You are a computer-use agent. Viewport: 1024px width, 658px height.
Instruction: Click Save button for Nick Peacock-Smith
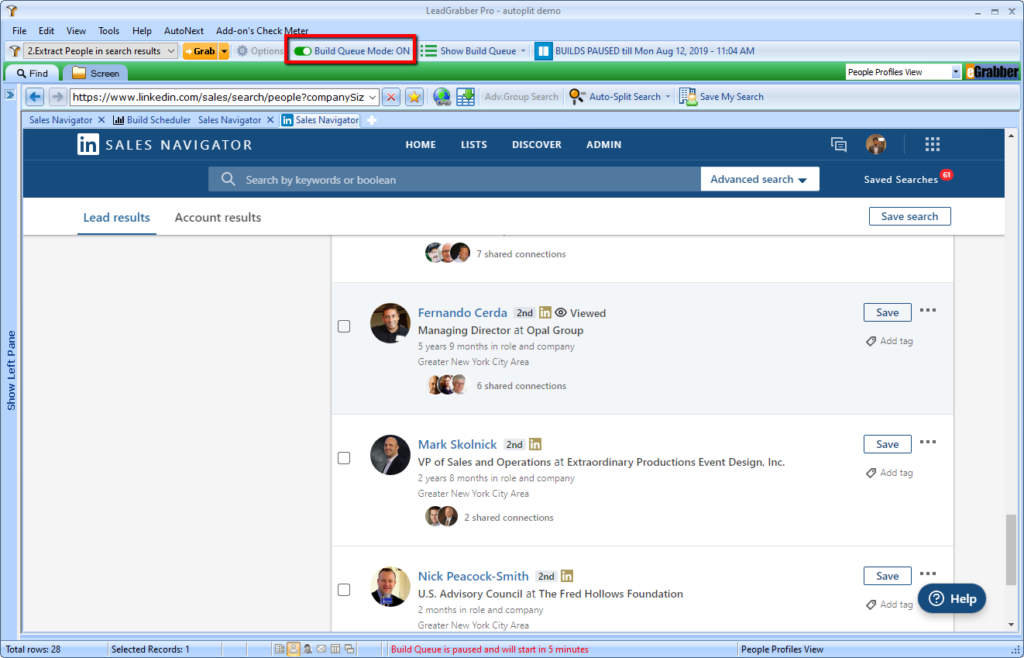887,576
